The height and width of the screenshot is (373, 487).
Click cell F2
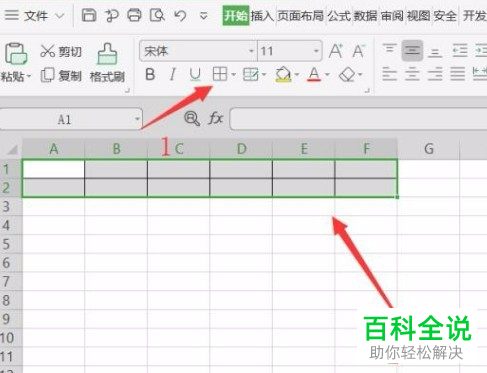click(366, 188)
